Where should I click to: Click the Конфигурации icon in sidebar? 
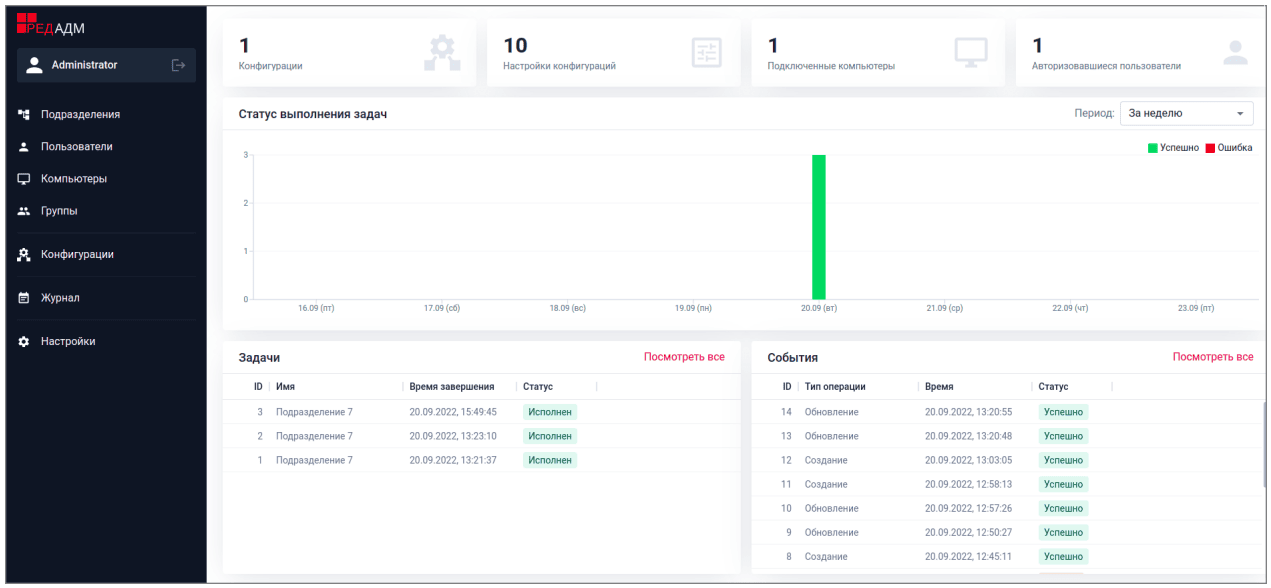(24, 255)
